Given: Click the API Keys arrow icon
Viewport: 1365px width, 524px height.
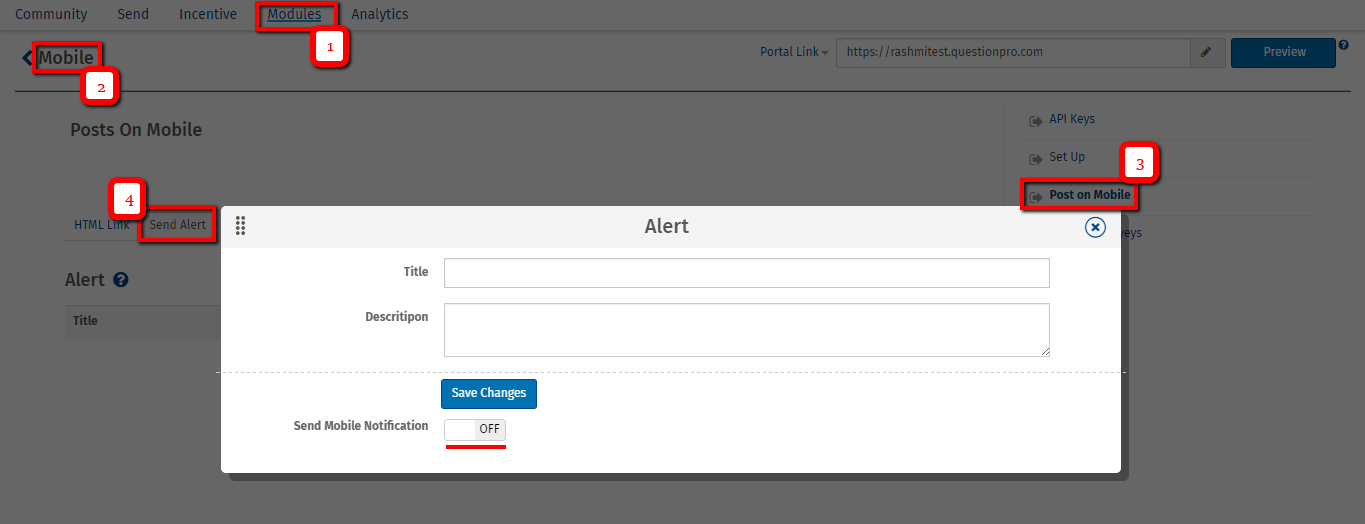Looking at the screenshot, I should [1036, 120].
